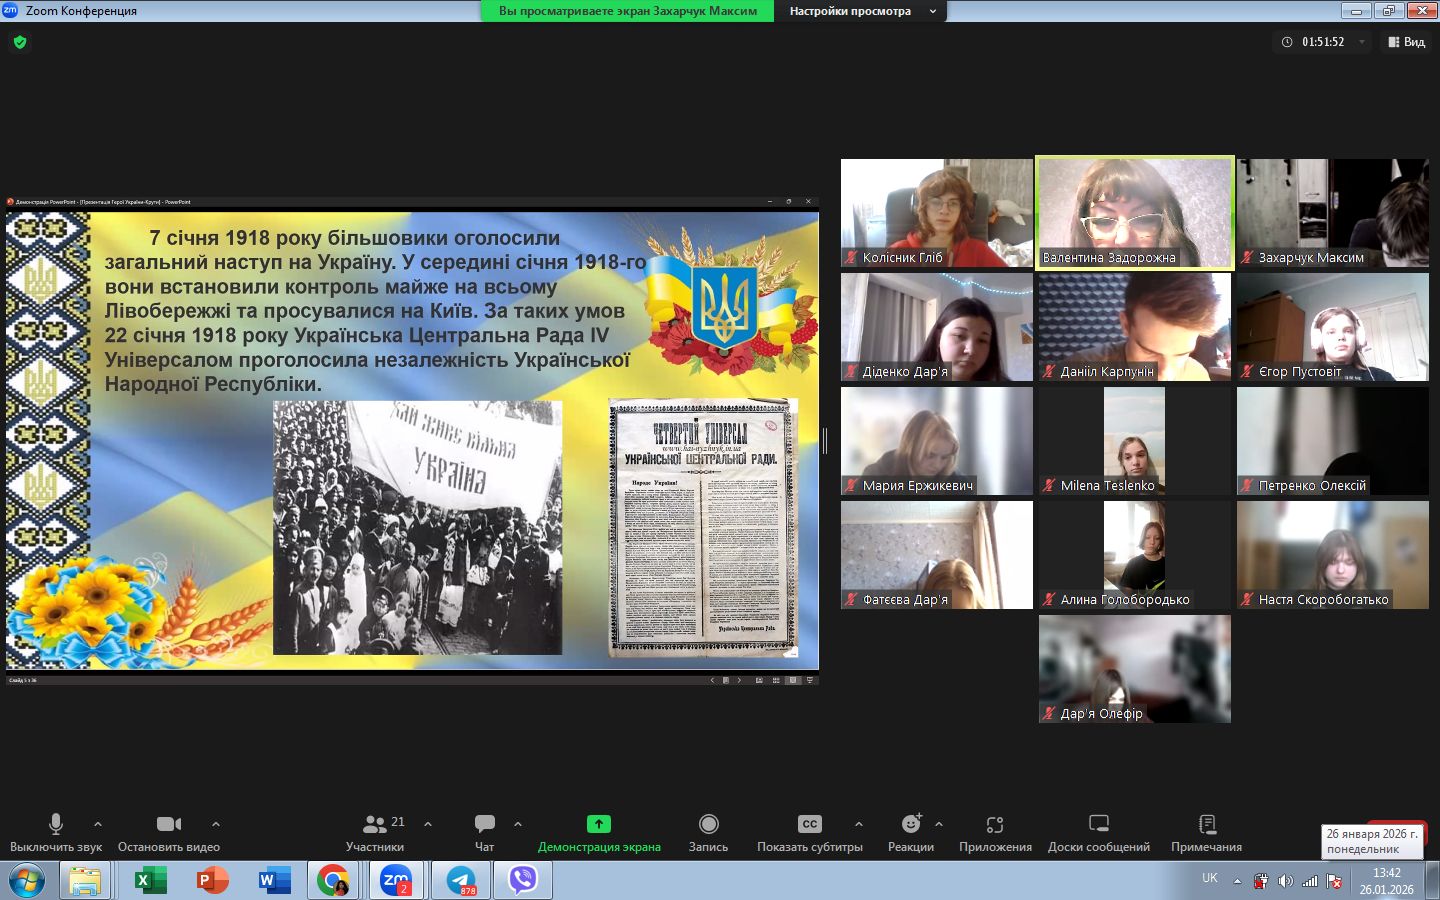Viewport: 1440px width, 900px height.
Task: Click the green screen-viewing notification banner
Action: click(627, 11)
